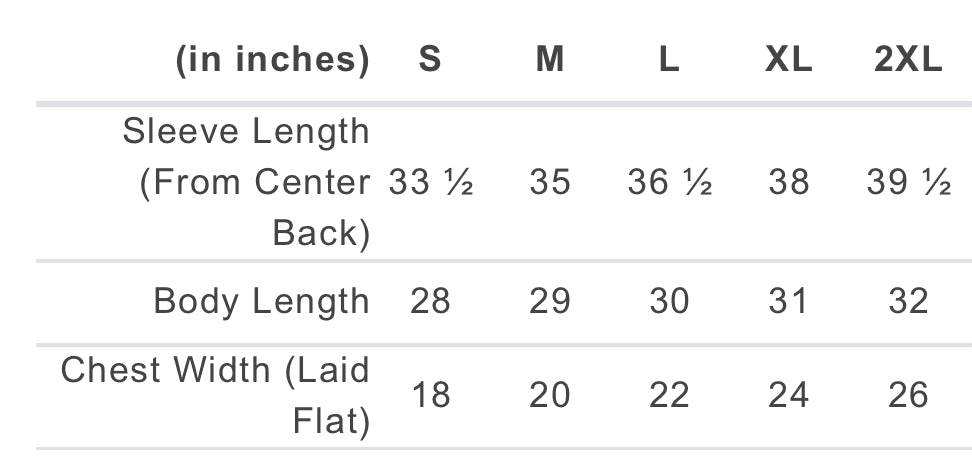The width and height of the screenshot is (972, 462).
Task: Select the 33 ½ sleeve length value
Action: (x=431, y=183)
